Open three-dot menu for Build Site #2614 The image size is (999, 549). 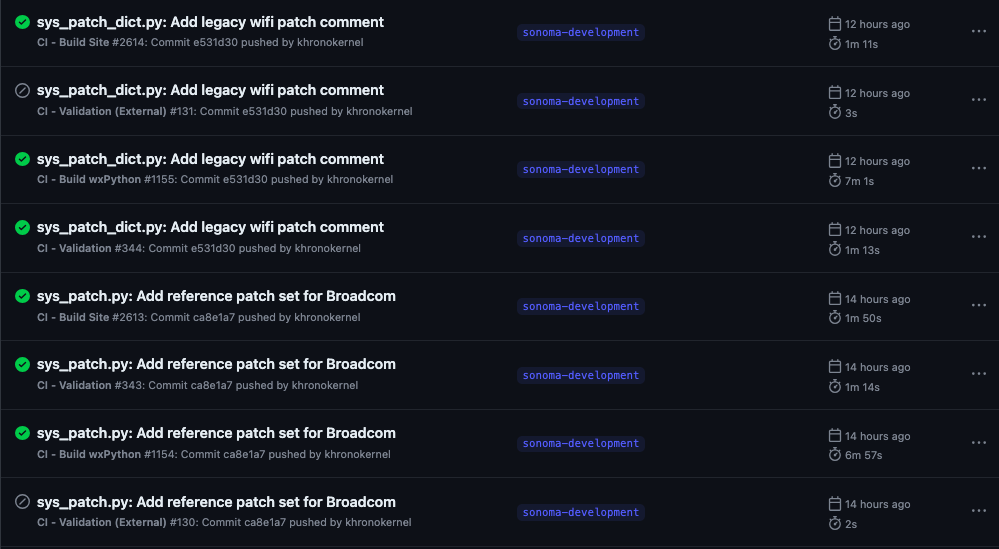[978, 31]
